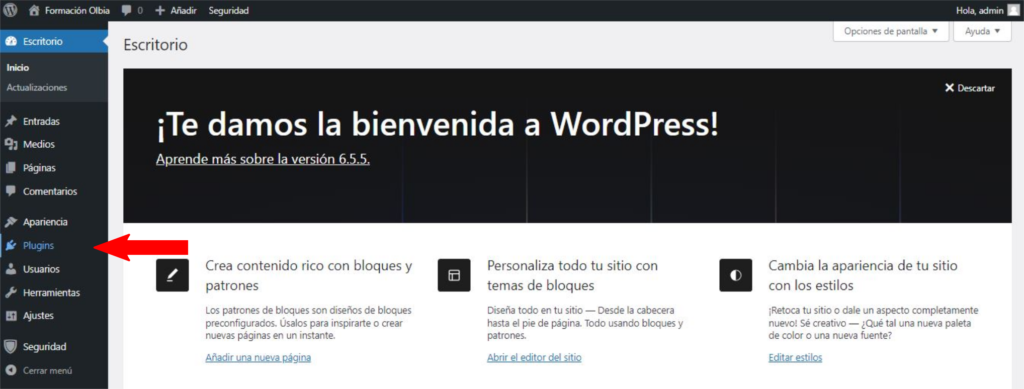This screenshot has width=1024, height=389.
Task: Click the Ajustes settings icon
Action: (x=10, y=316)
